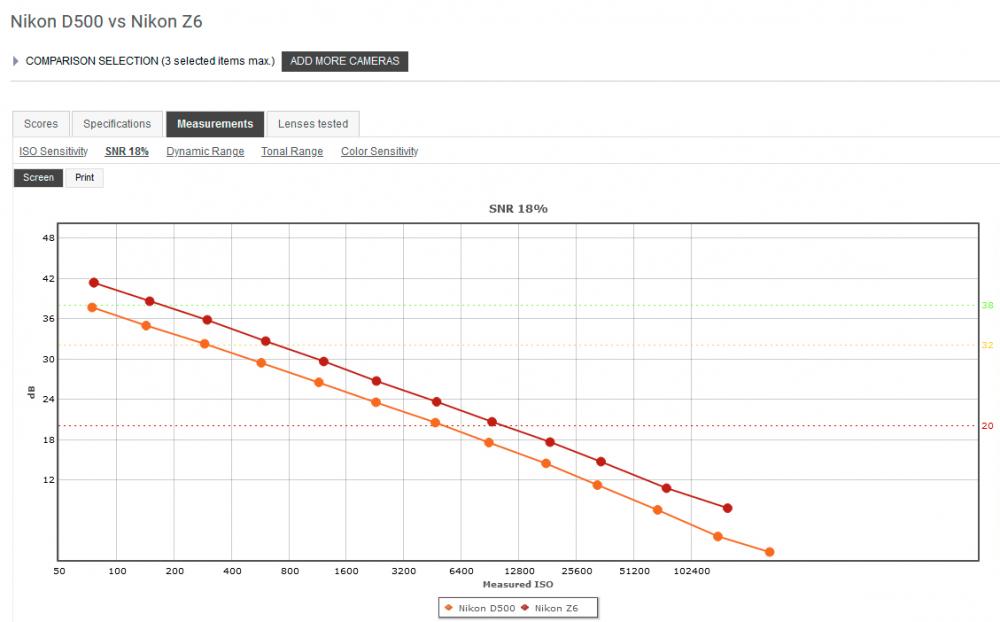Screen dimensions: 1000x622
Task: Click the 6400 ISO axis tick label
Action: [461, 571]
